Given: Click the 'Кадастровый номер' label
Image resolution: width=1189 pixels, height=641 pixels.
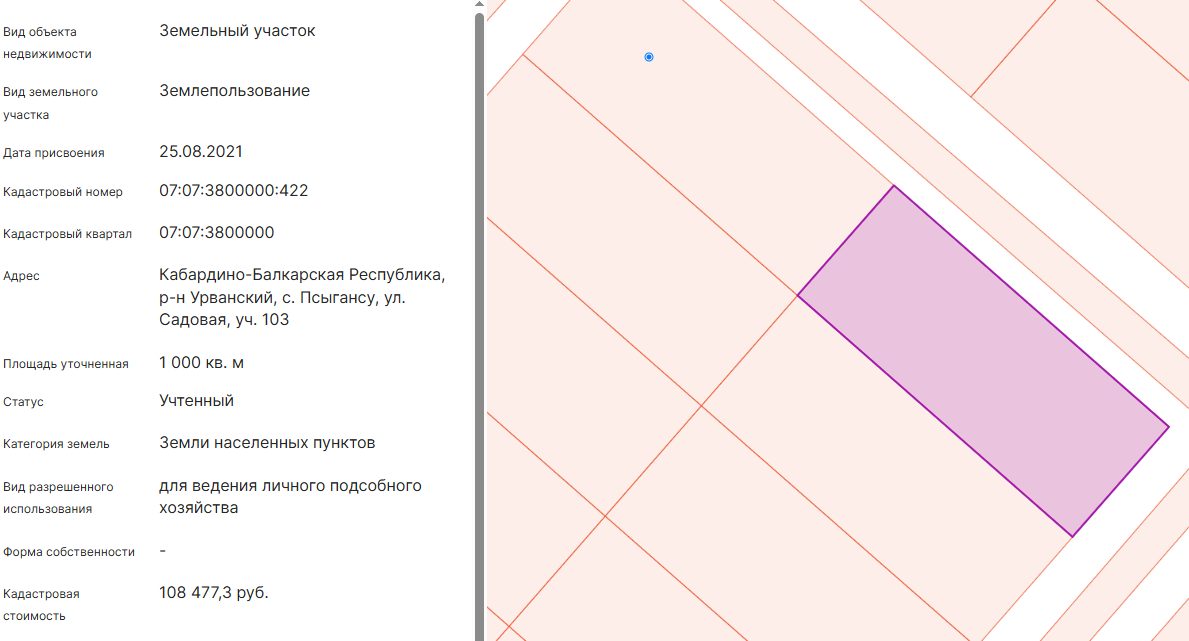Looking at the screenshot, I should point(63,192).
